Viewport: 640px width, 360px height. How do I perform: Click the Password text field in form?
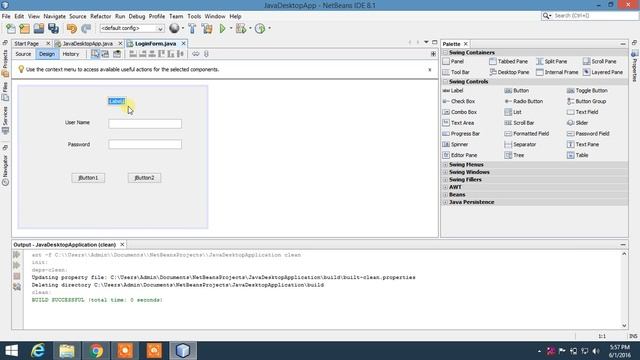(145, 144)
